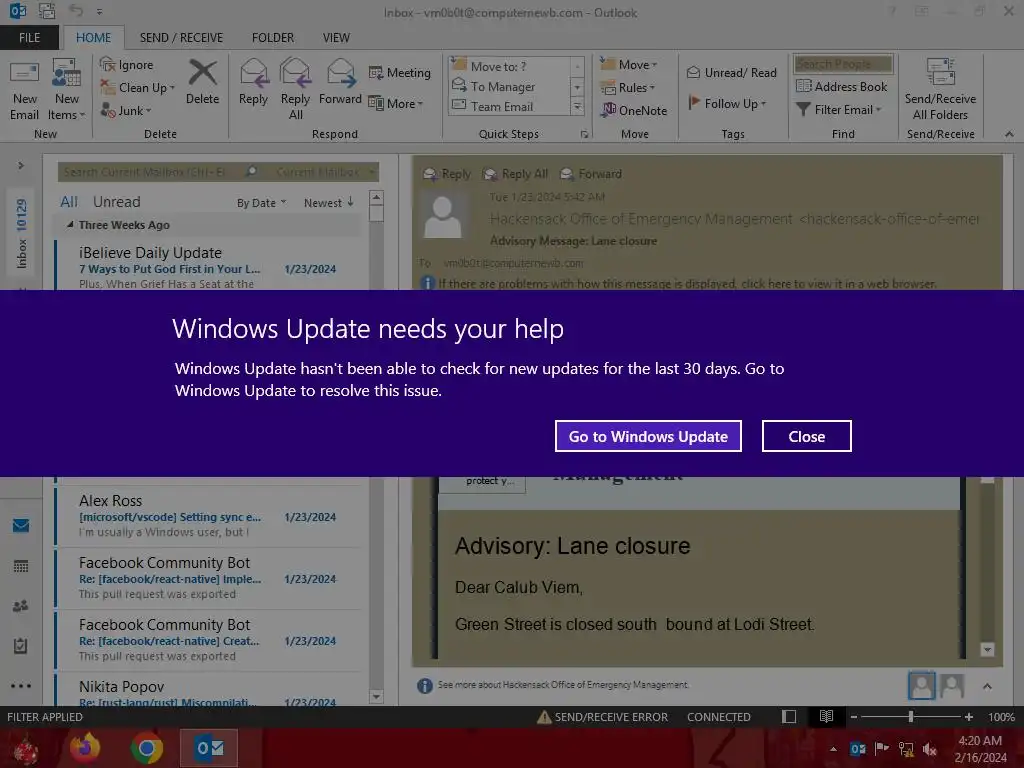Image resolution: width=1024 pixels, height=768 pixels.
Task: Open Firefox from taskbar
Action: (x=86, y=748)
